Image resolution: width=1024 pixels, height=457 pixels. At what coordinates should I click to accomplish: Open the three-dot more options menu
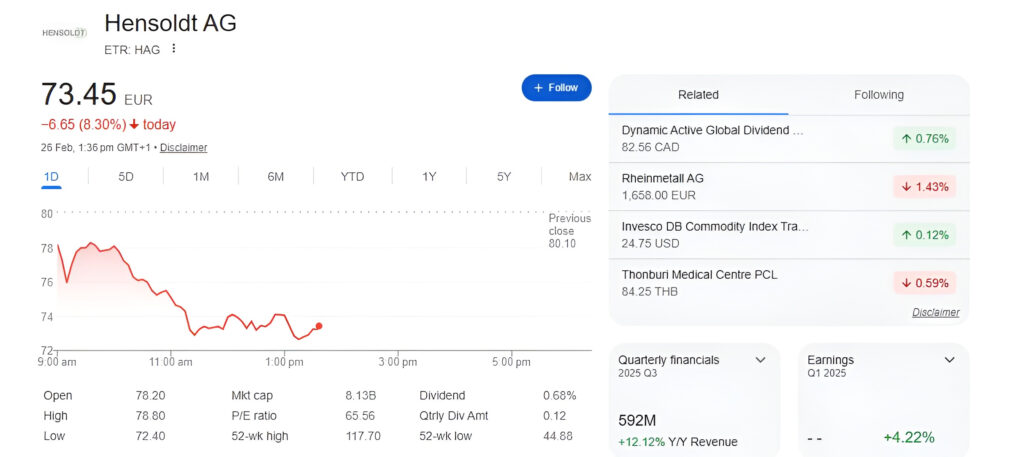[x=173, y=49]
